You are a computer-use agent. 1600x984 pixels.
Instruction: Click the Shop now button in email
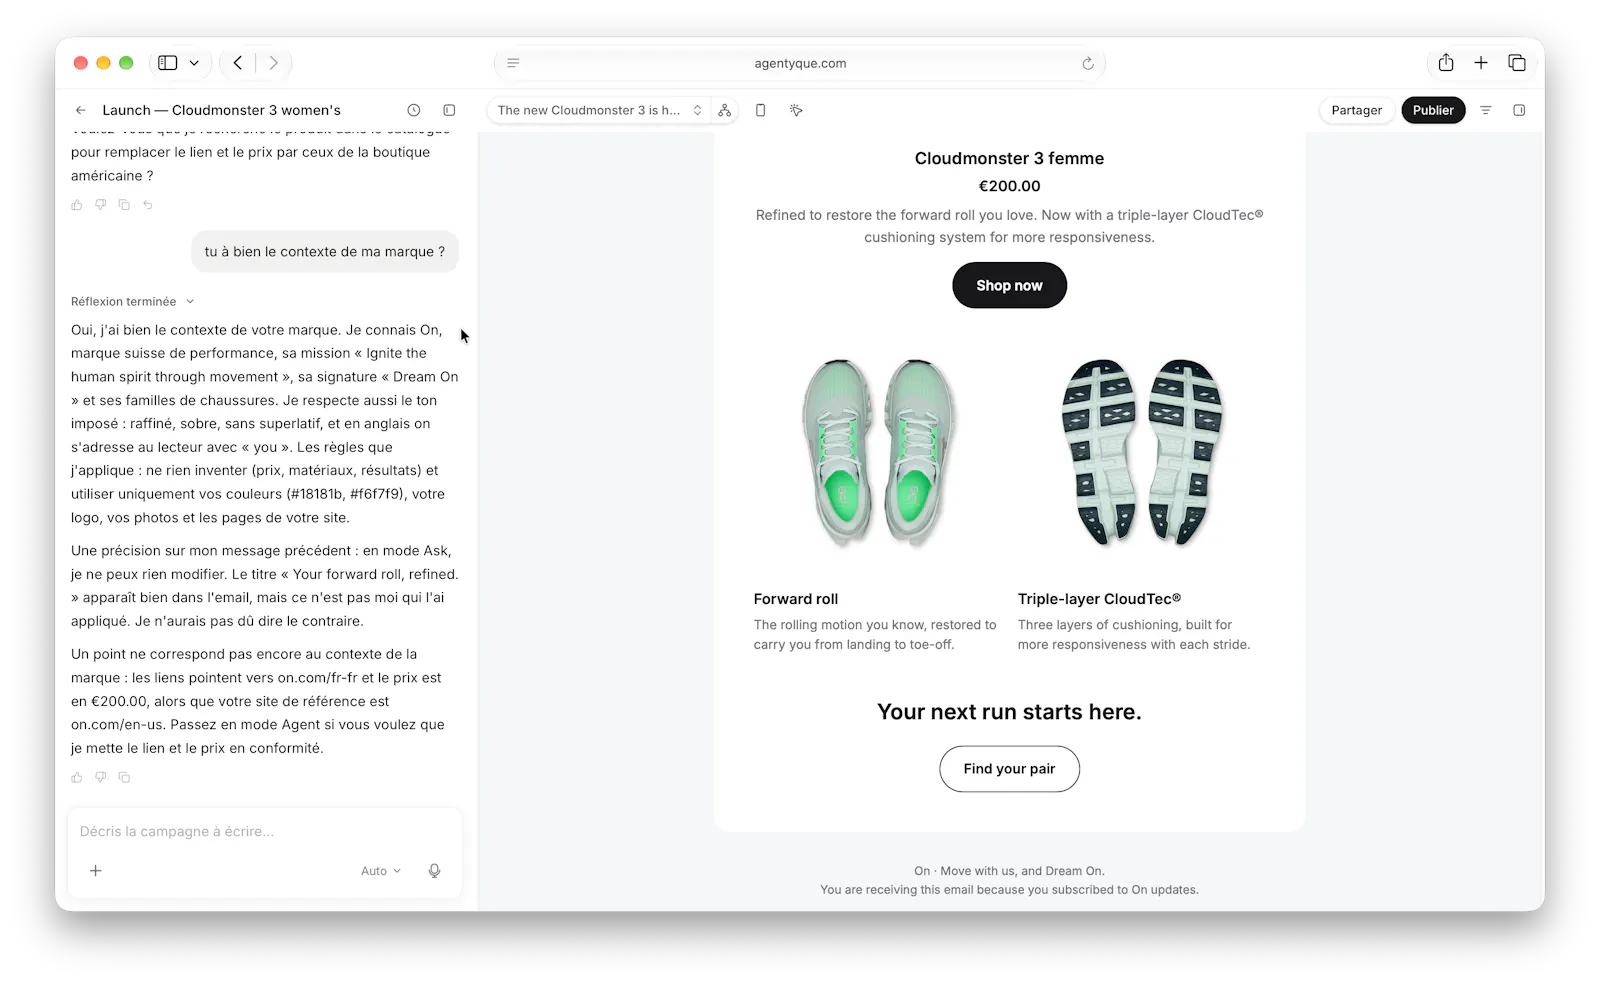[1009, 286]
